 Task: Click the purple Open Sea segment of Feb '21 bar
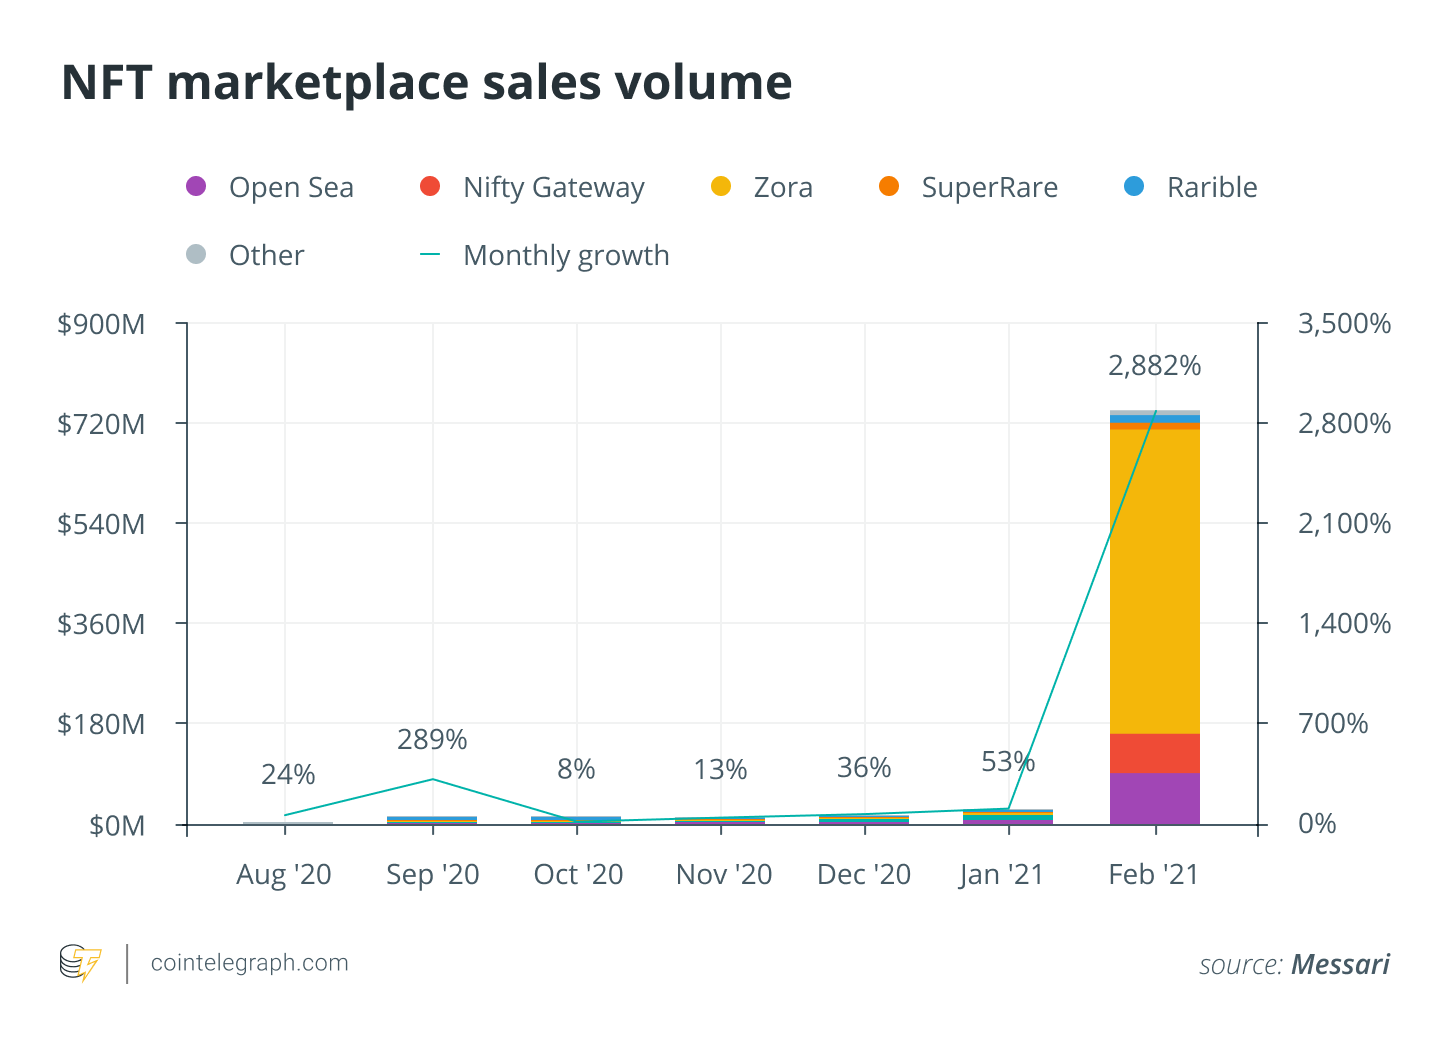(1155, 799)
